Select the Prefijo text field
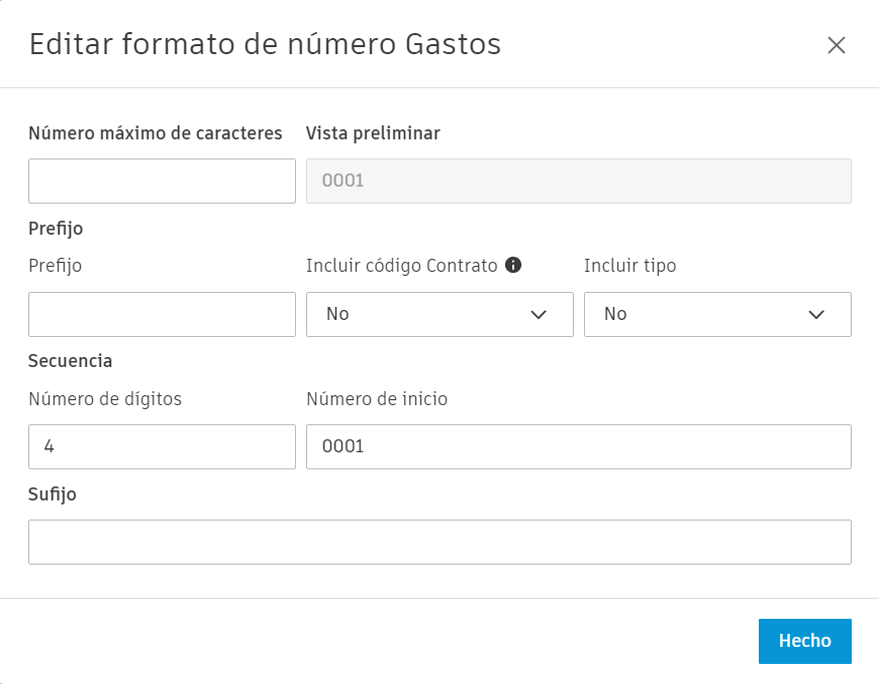The width and height of the screenshot is (879, 684). pyautogui.click(x=161, y=314)
